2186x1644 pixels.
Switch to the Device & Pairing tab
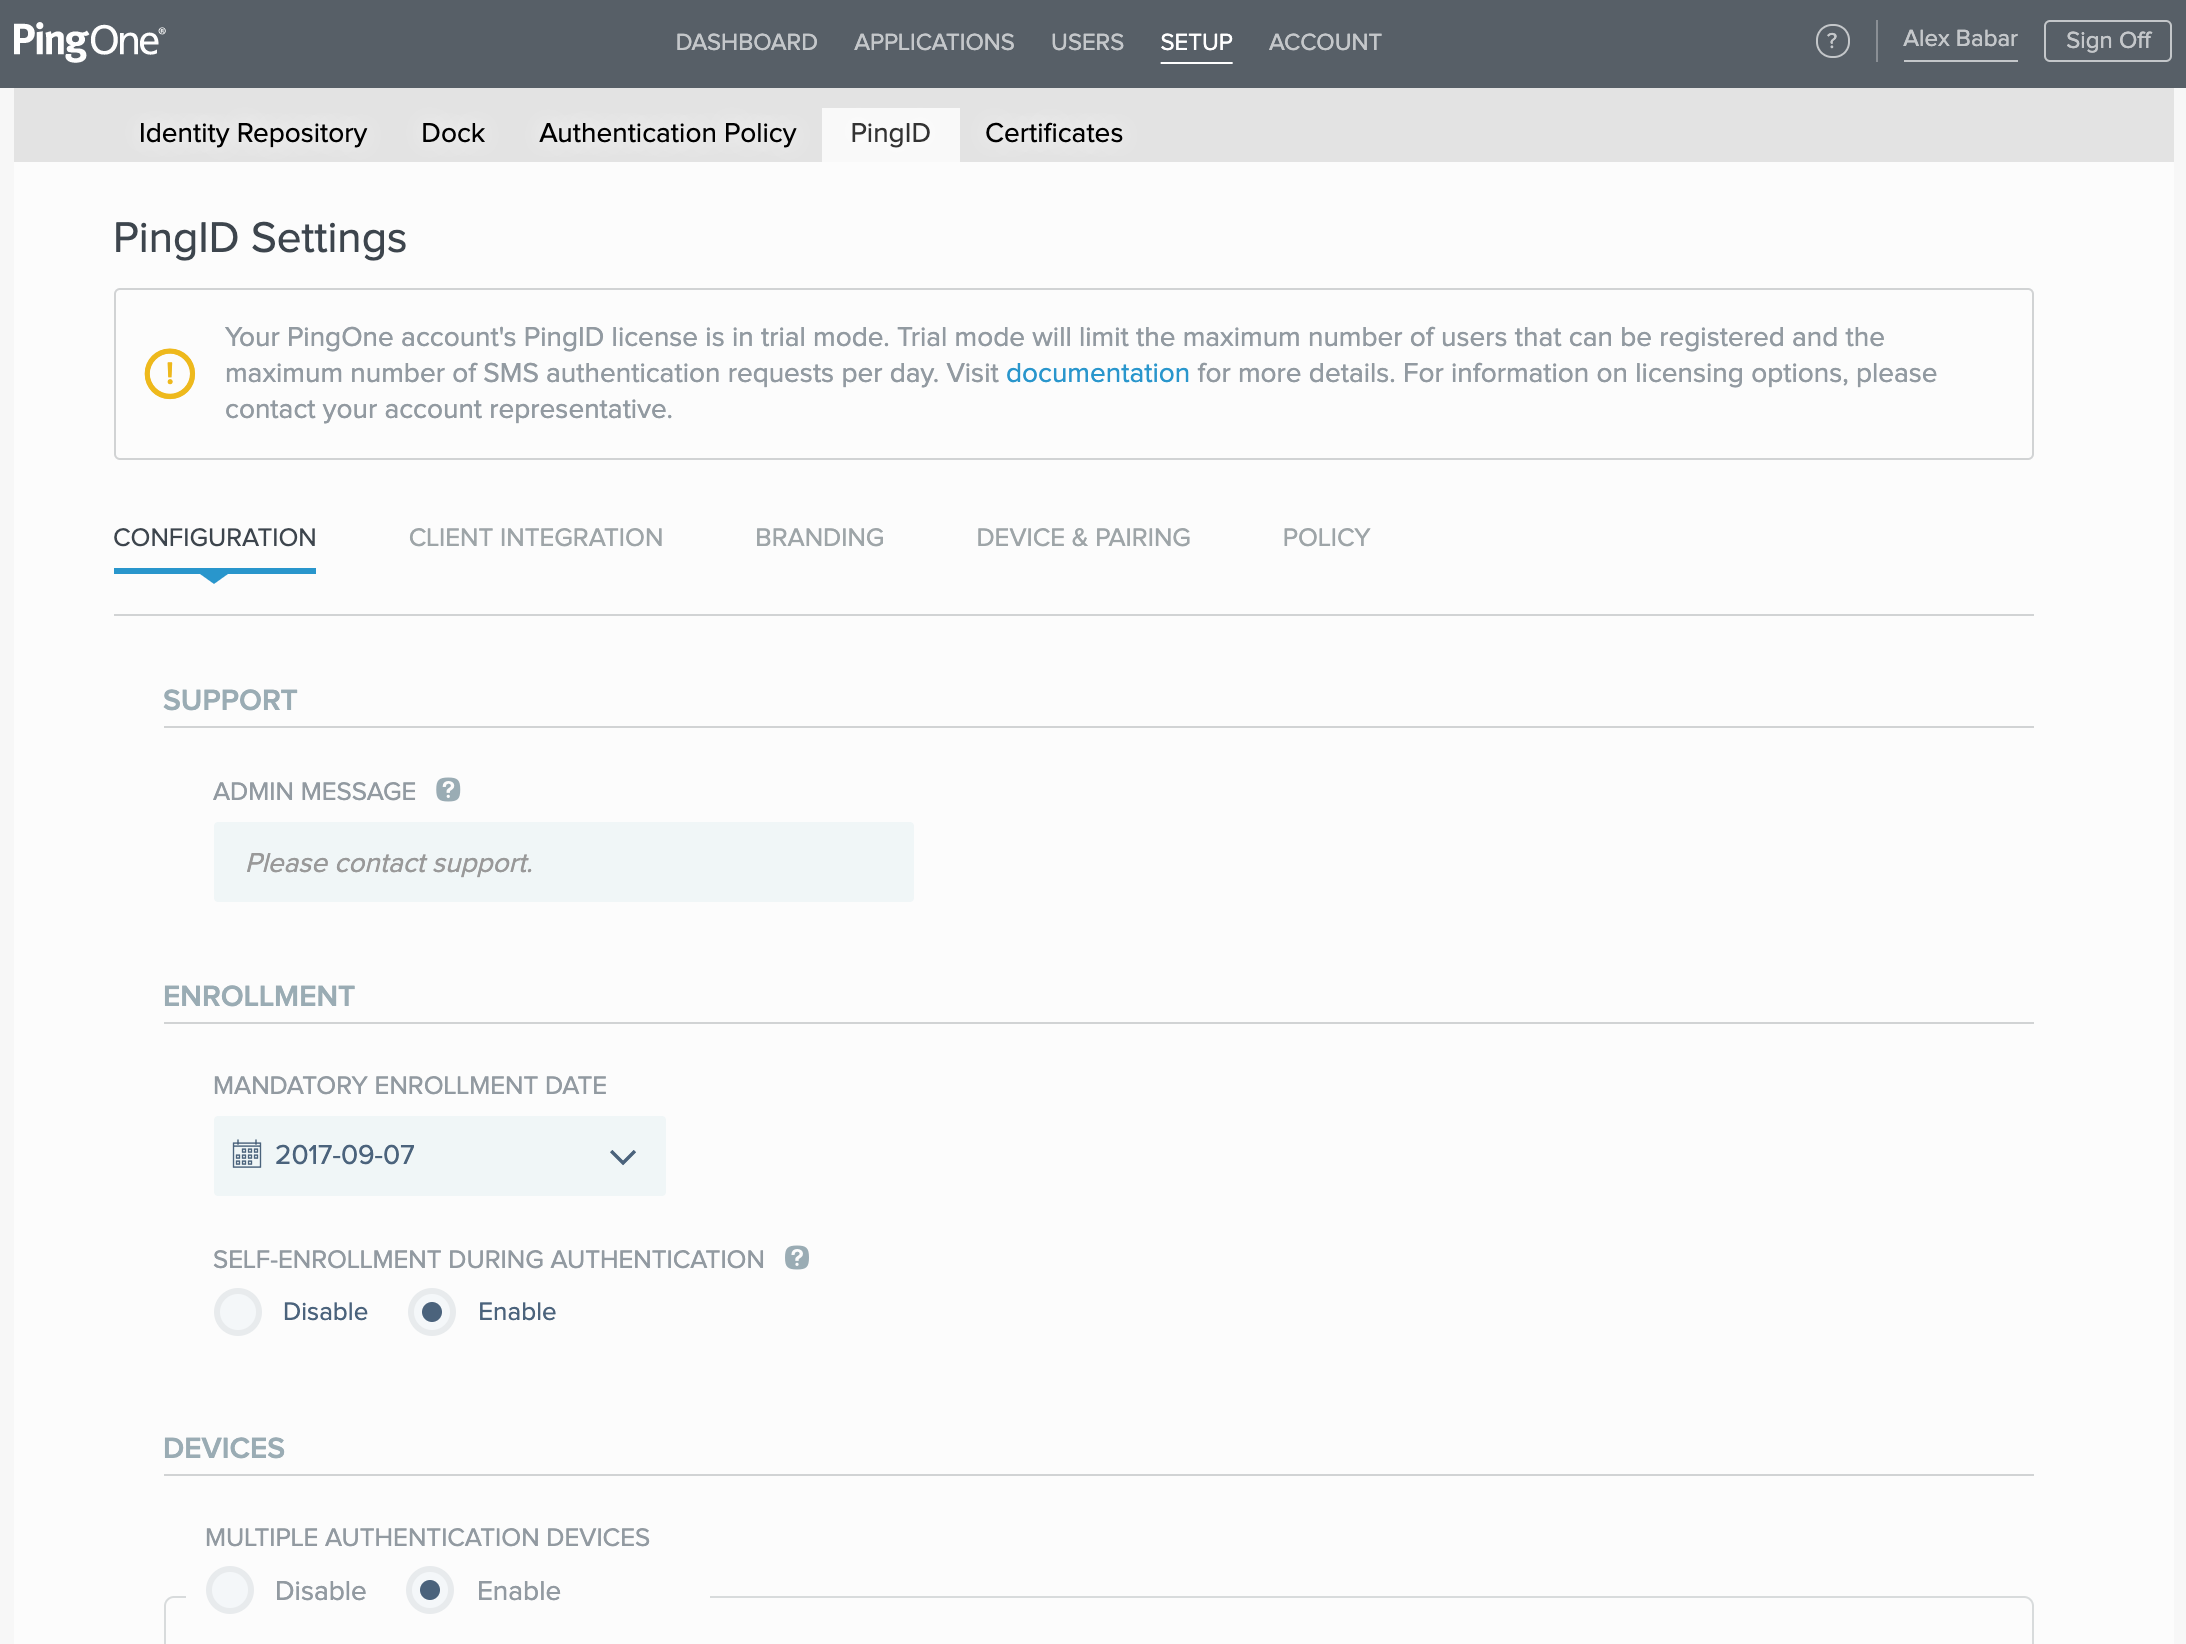click(x=1083, y=537)
